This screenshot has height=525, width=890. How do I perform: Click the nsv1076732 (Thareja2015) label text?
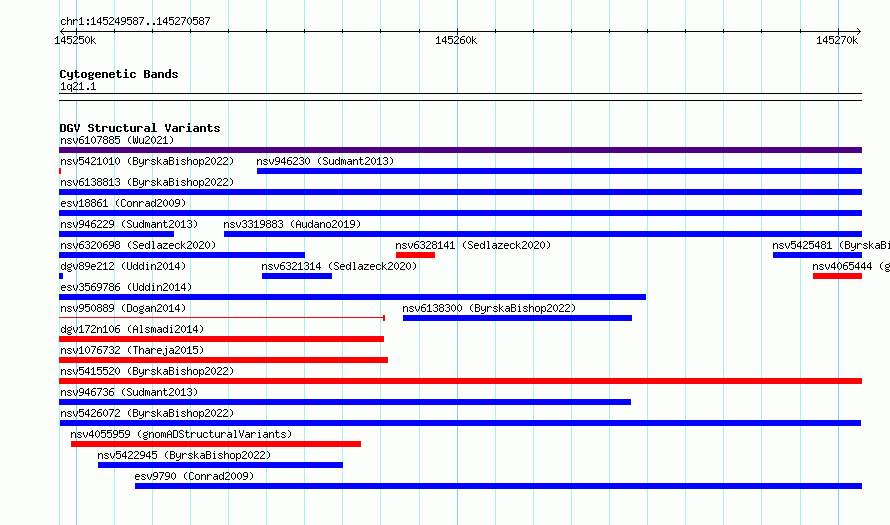coord(132,350)
